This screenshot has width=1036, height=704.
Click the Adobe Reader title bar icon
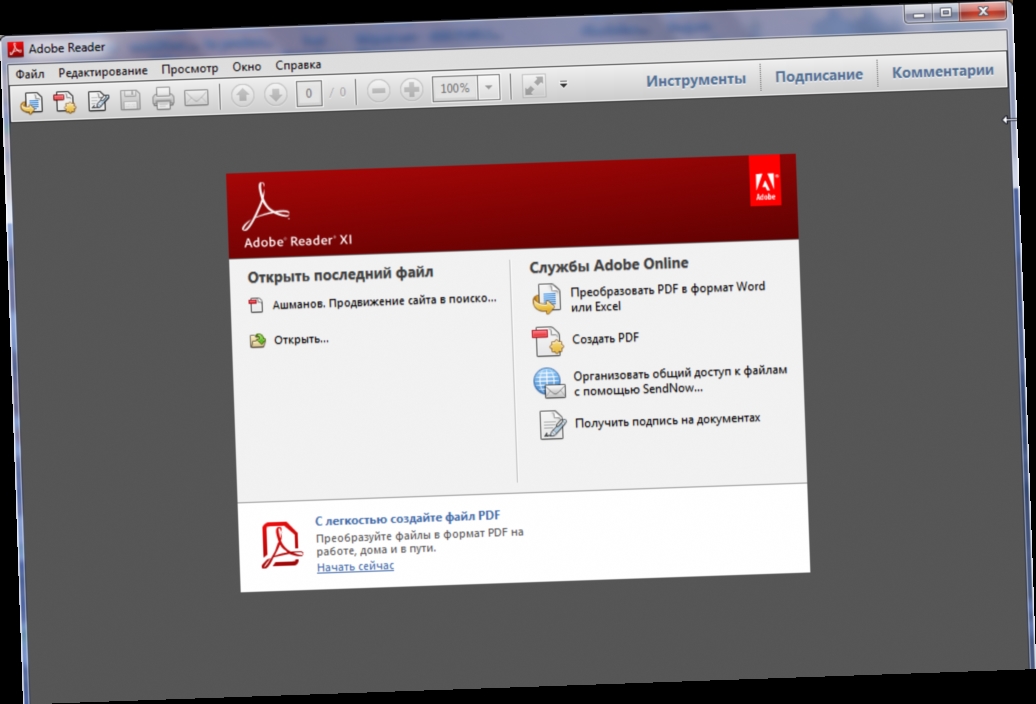tap(16, 49)
